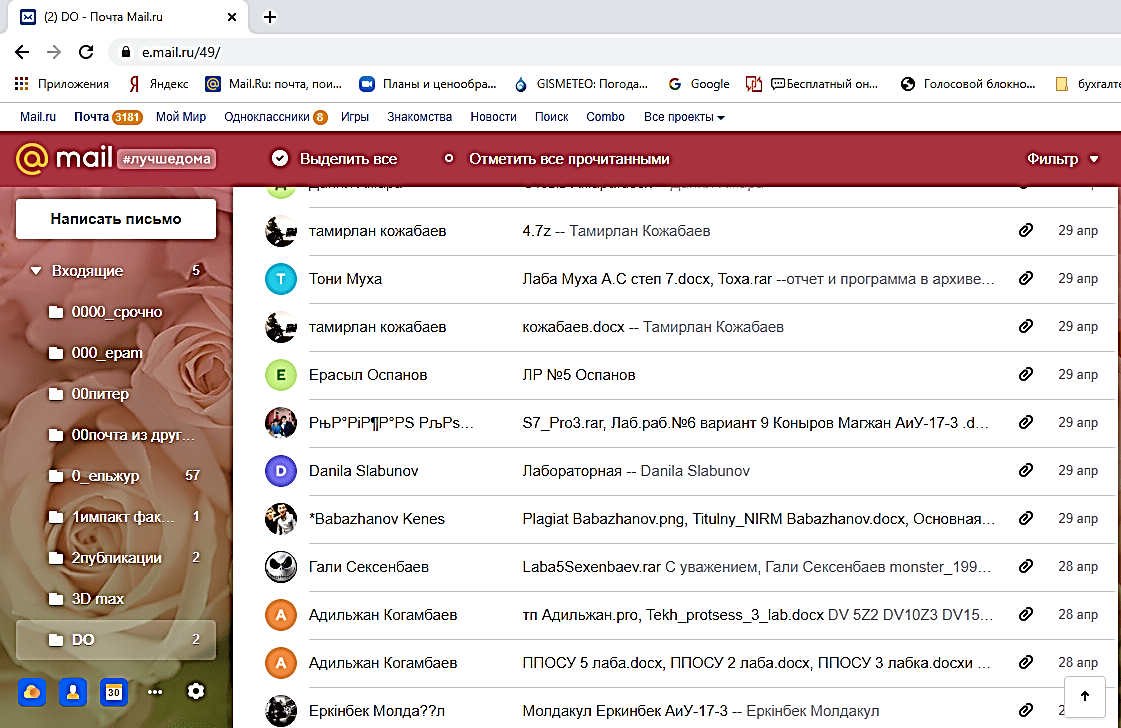Viewport: 1121px width, 728px height.
Task: Collapse the Входящие folder tree
Action: (36, 271)
